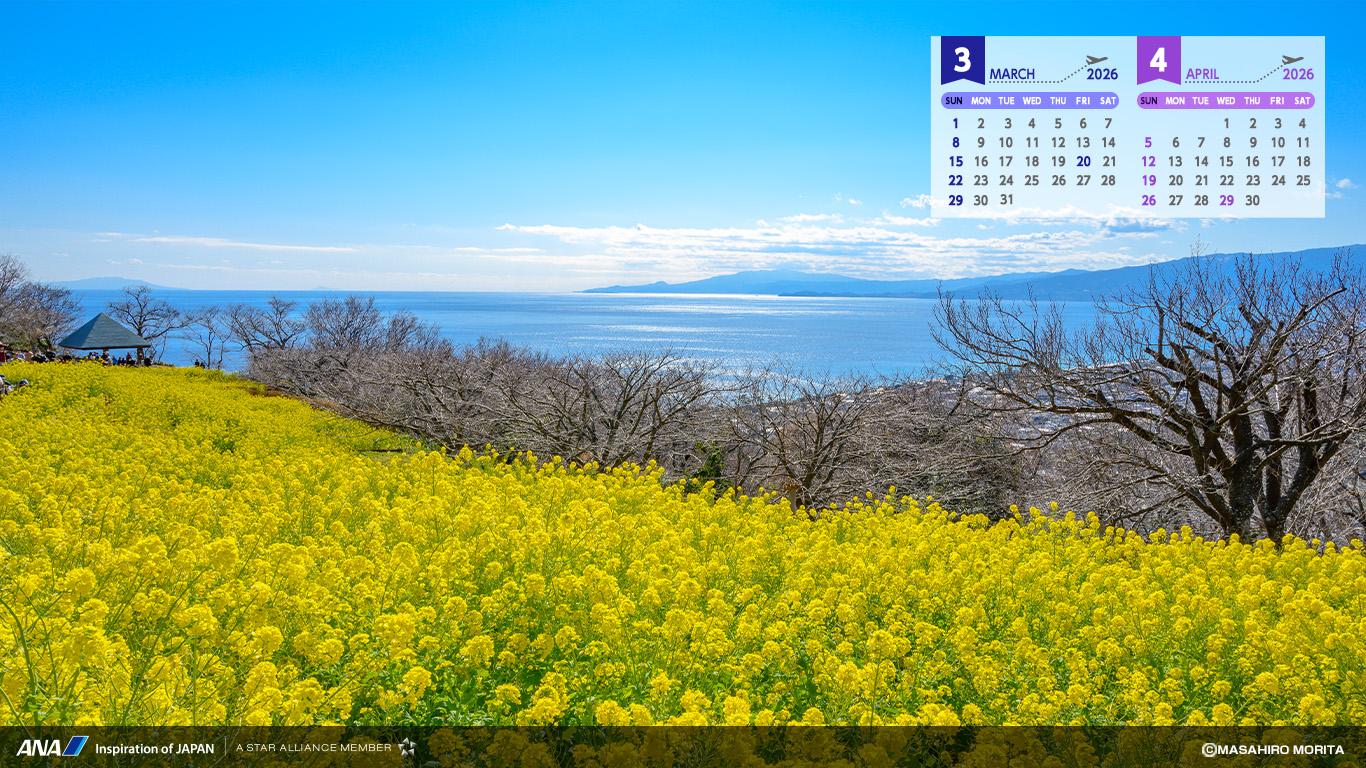Select the purple number 4 month badge
1366x768 pixels.
(1158, 60)
